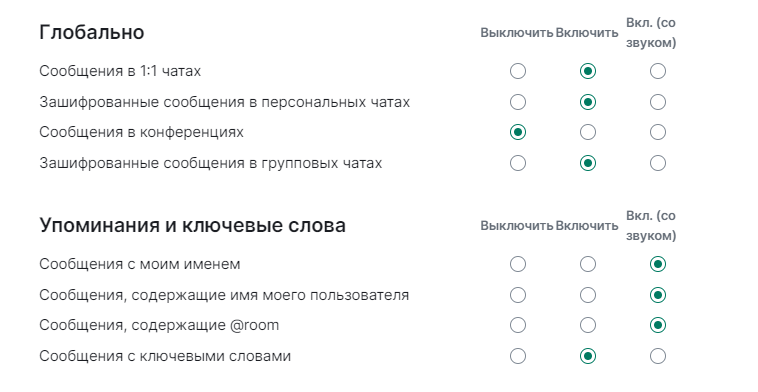Turn off encrypted messages in personal chats
Screen dimensions: 758x392
[x=518, y=102]
